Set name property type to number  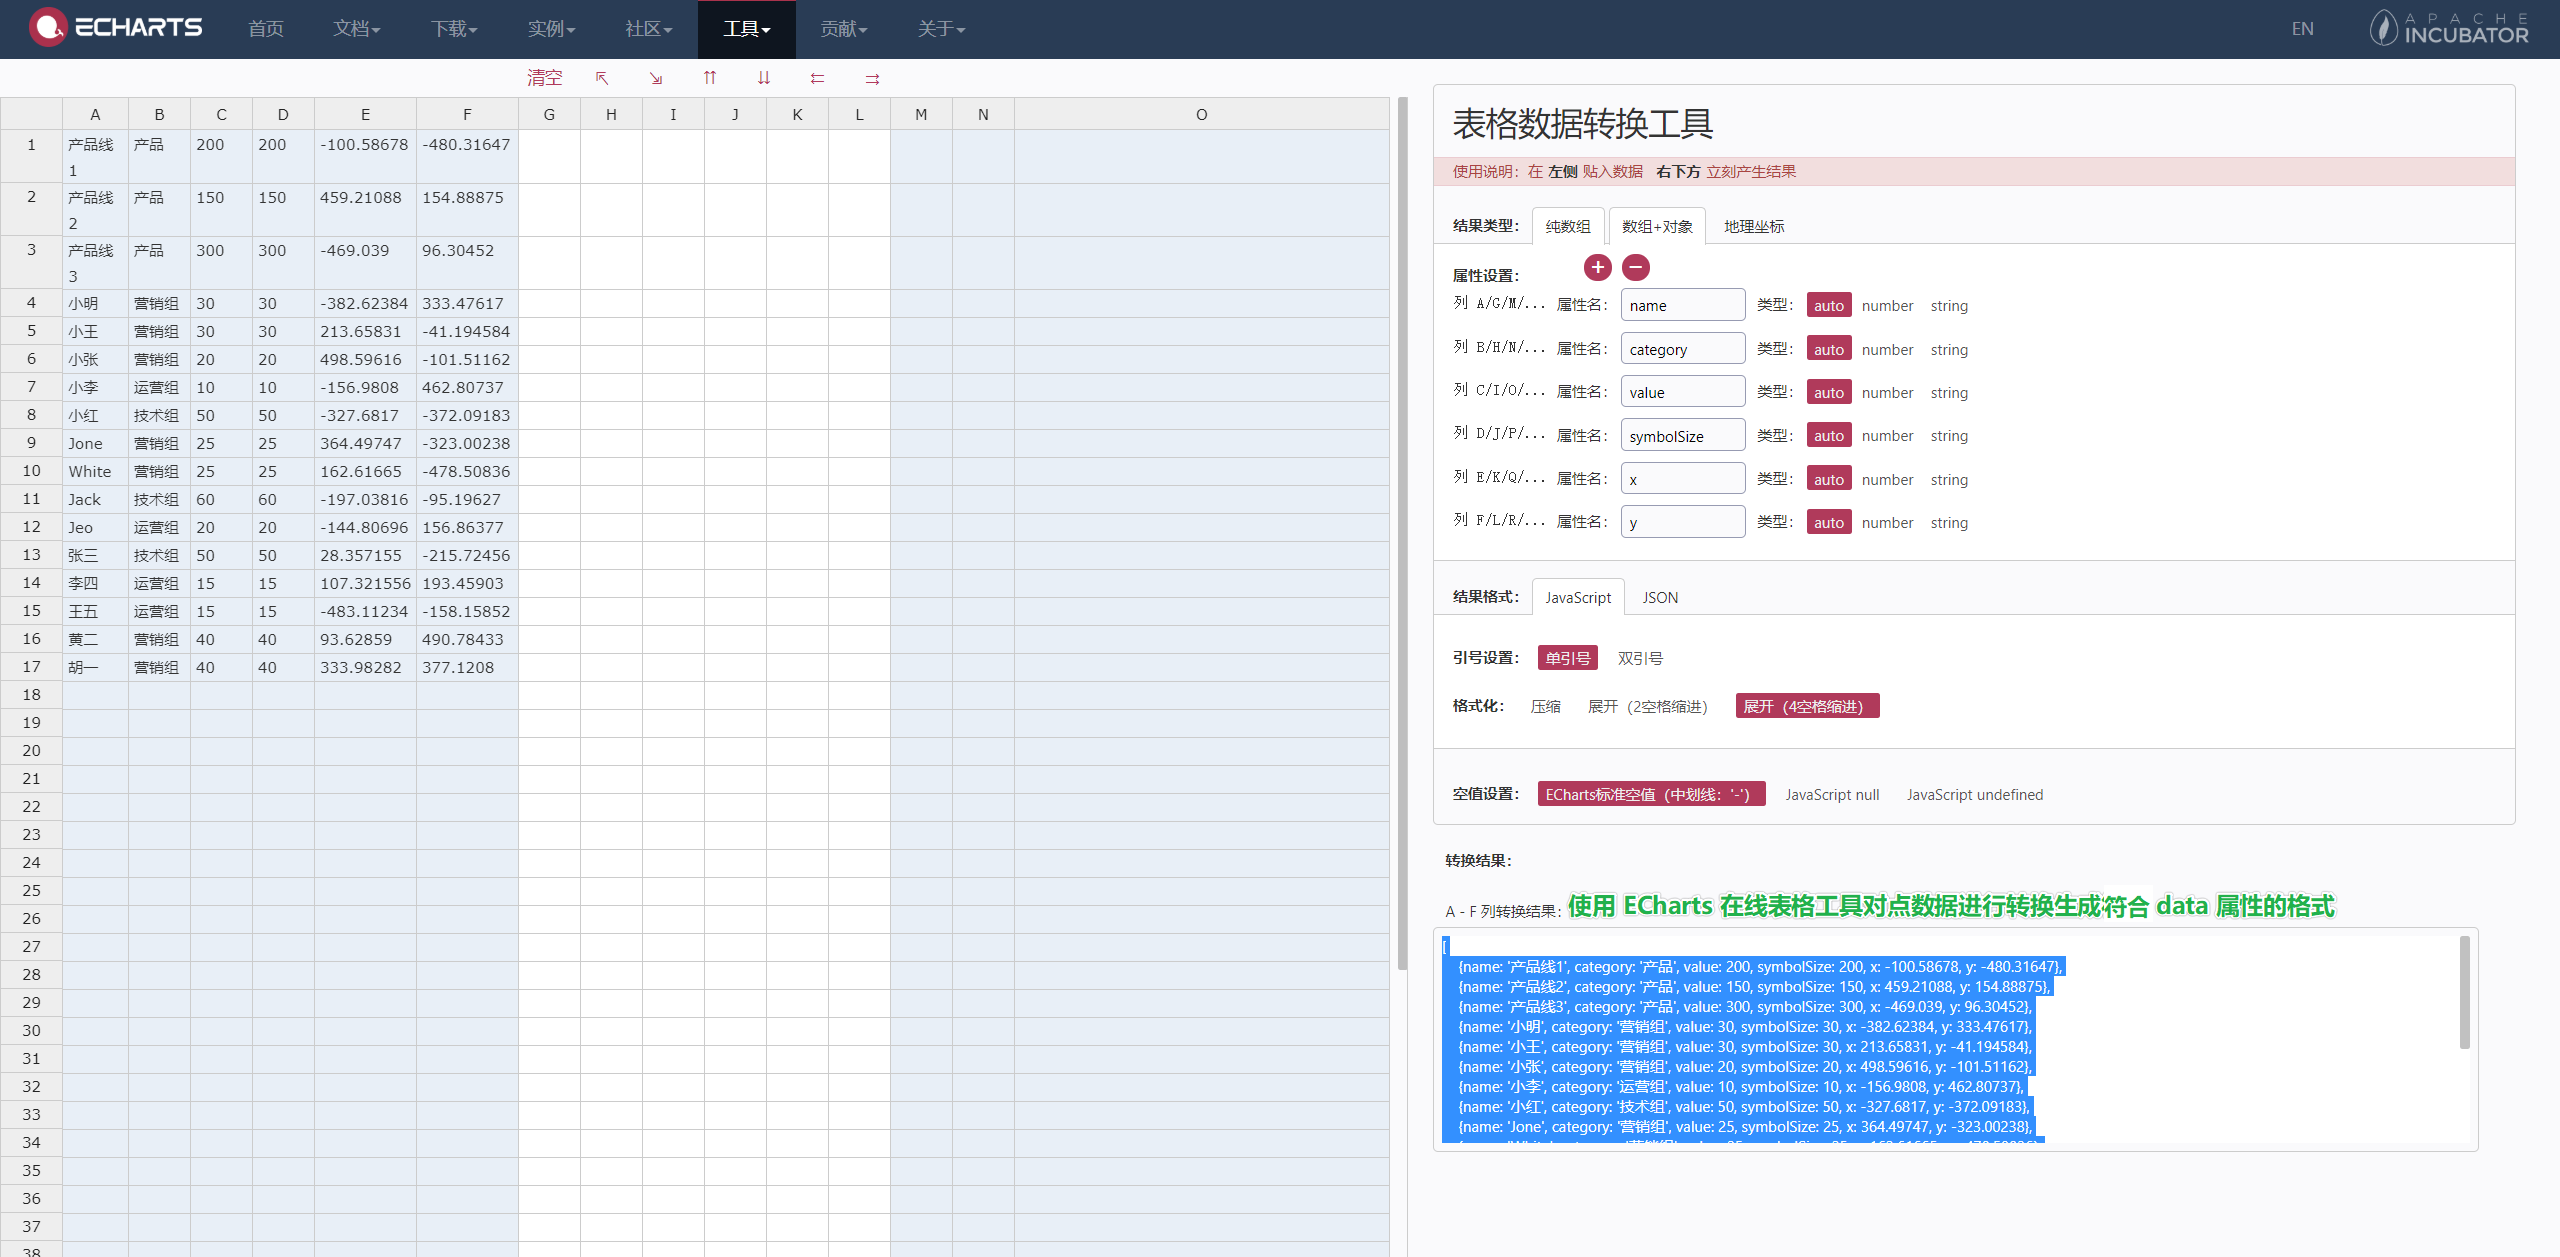tap(1888, 305)
